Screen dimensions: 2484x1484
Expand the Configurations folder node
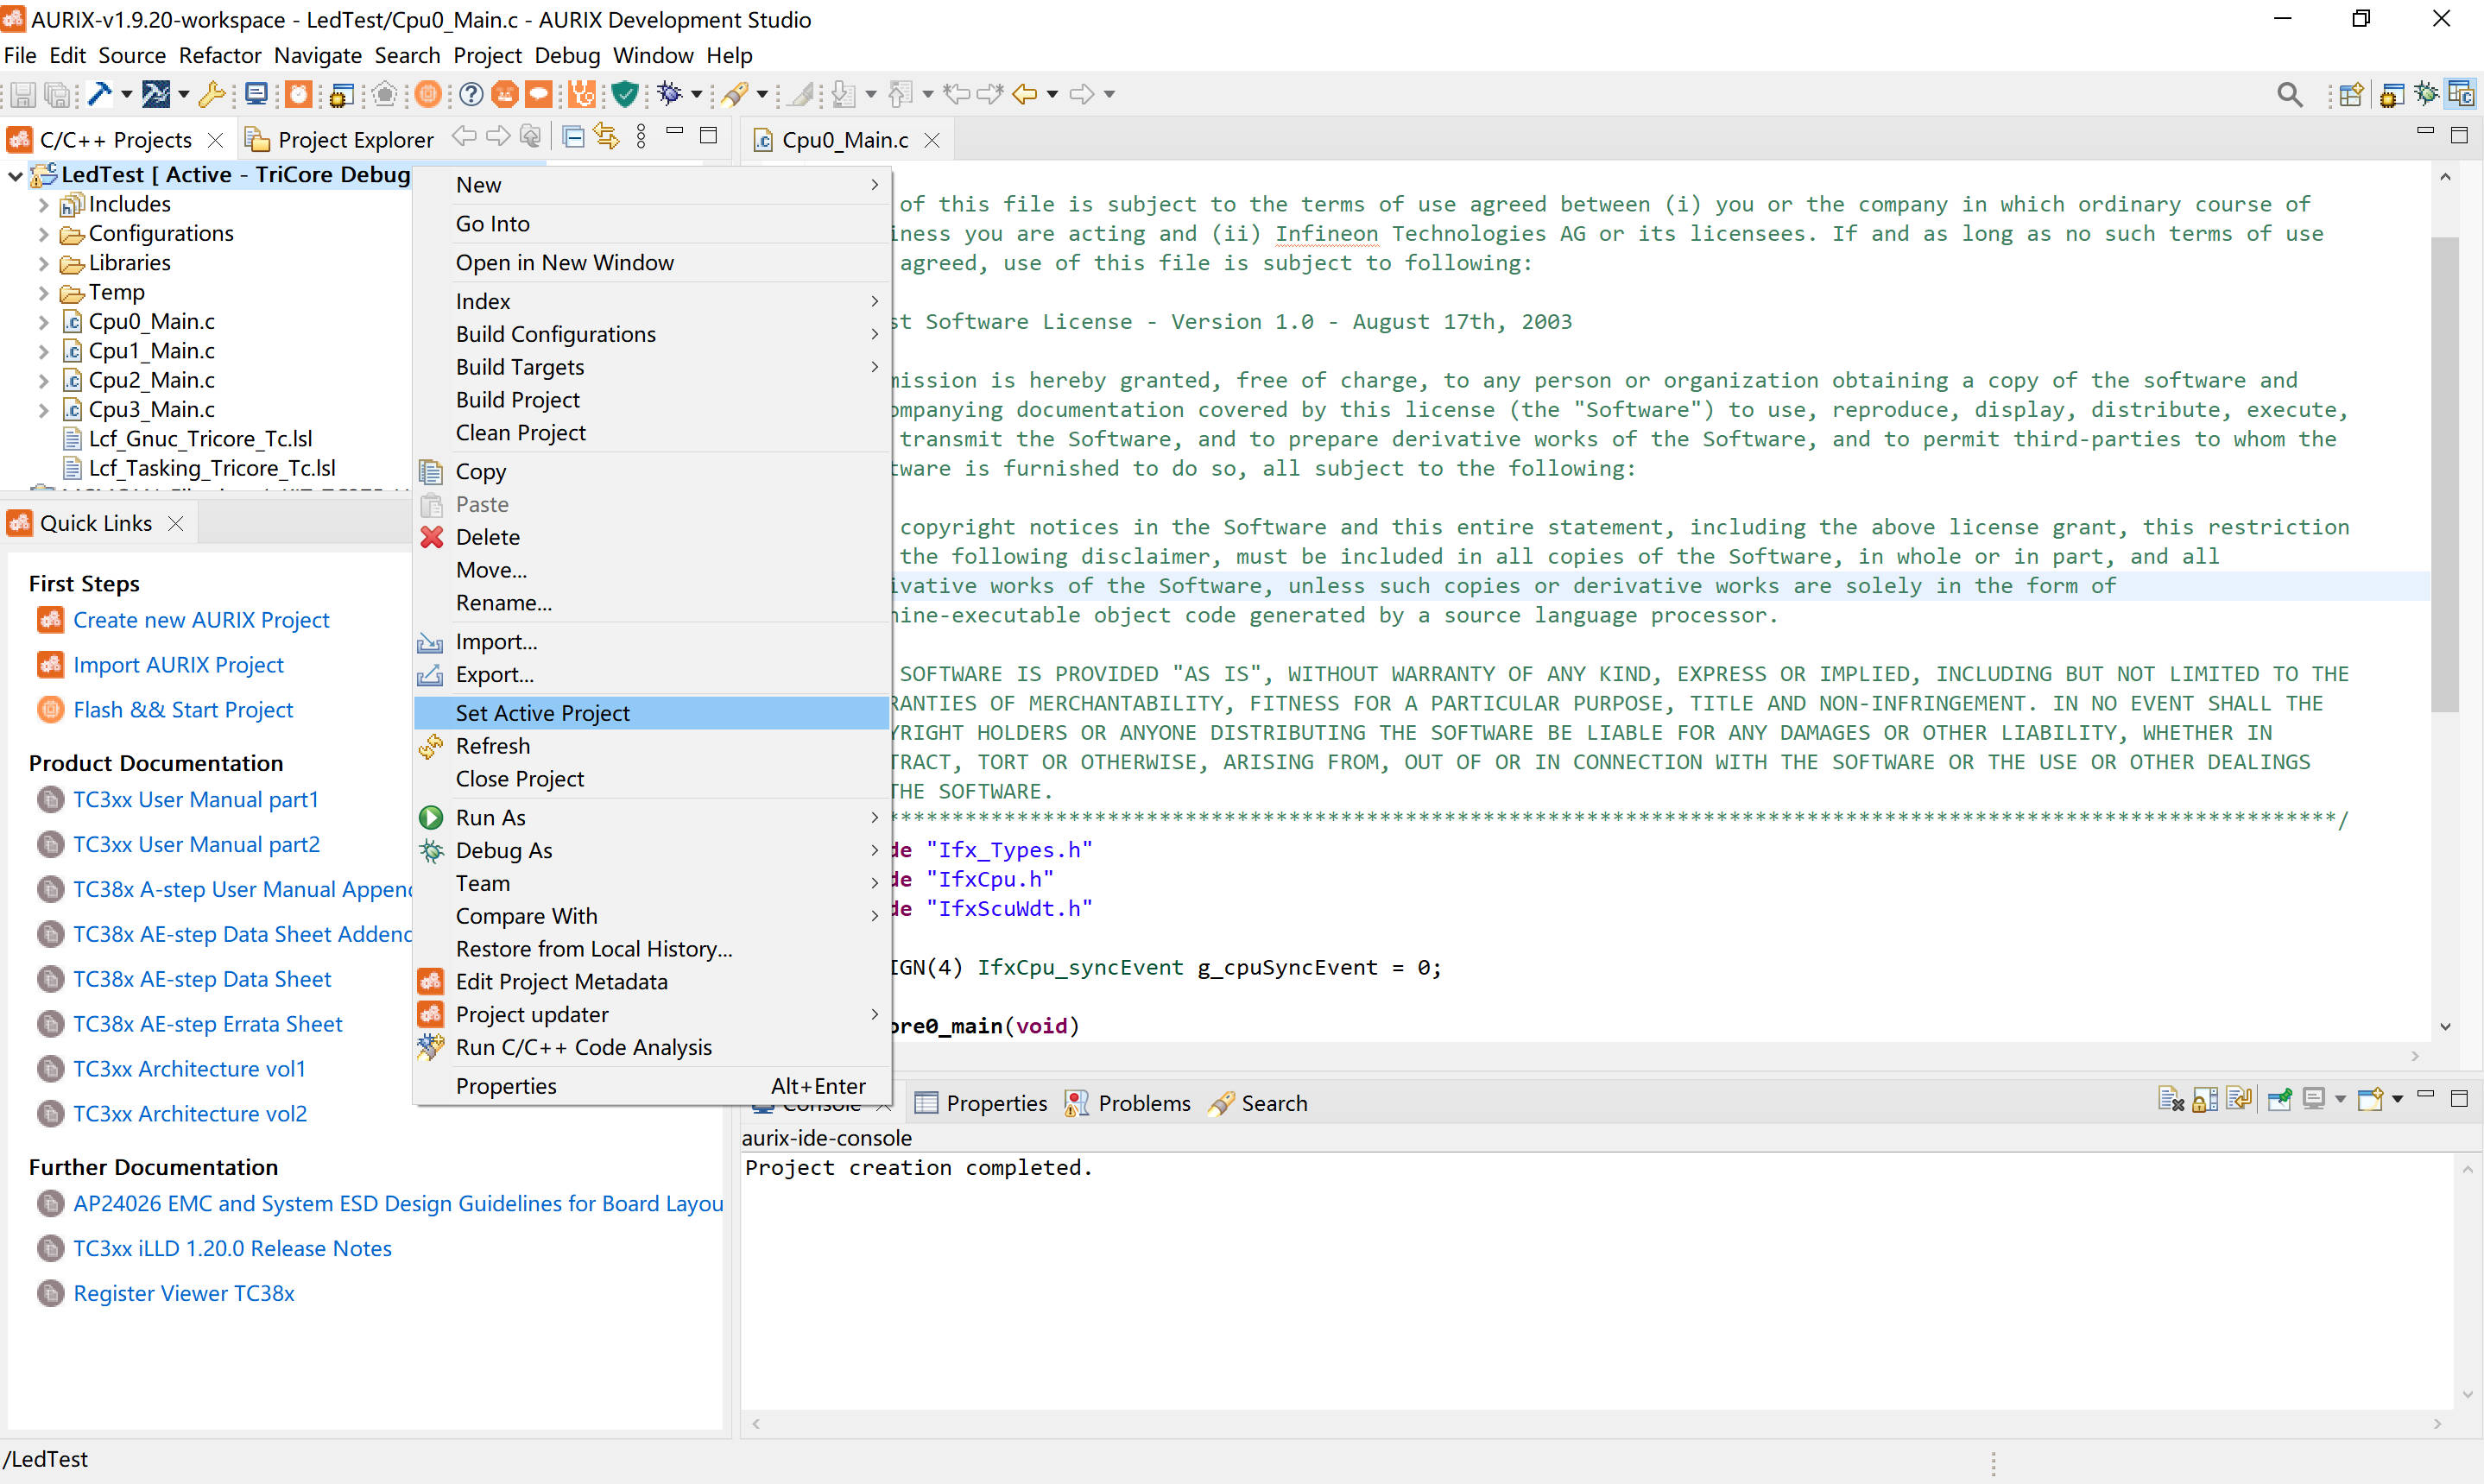43,234
